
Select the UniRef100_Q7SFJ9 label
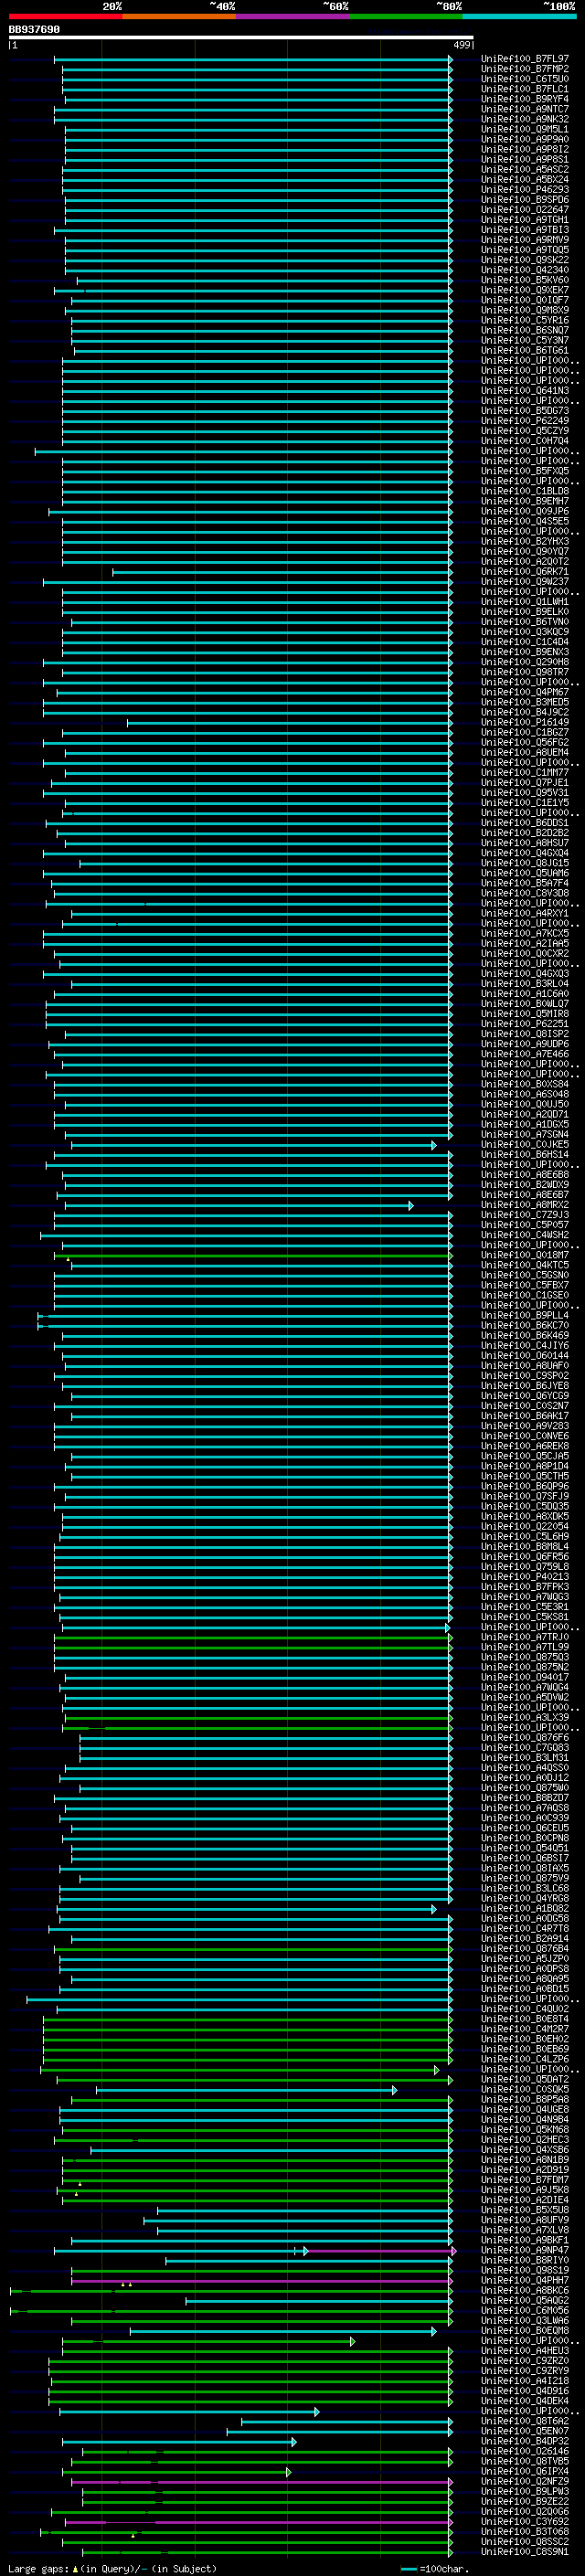(525, 1497)
